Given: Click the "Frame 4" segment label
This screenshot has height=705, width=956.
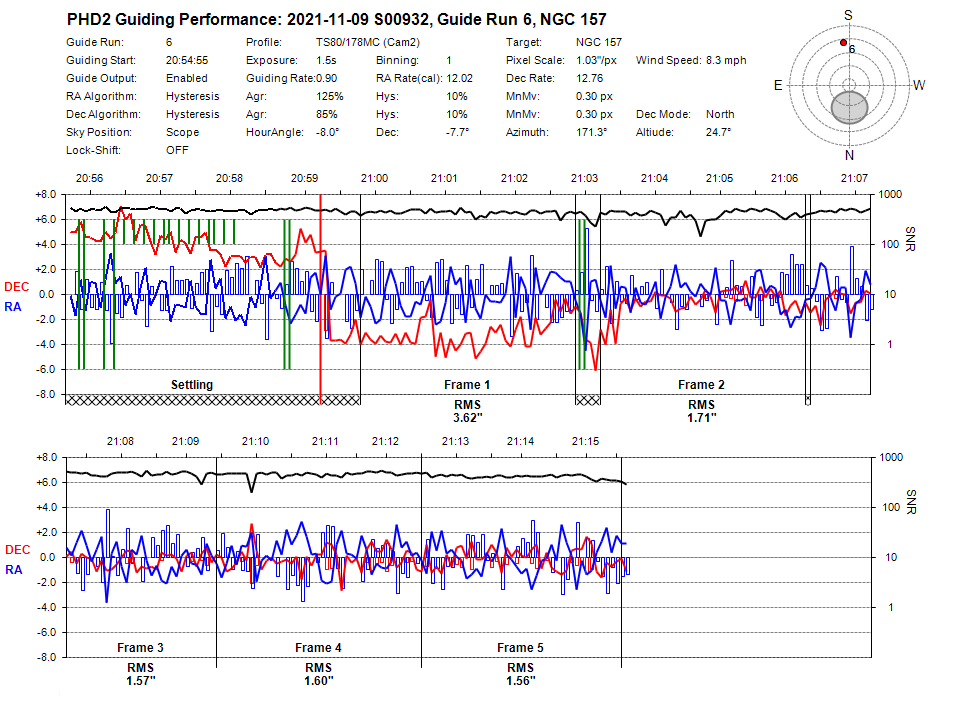Looking at the screenshot, I should click(318, 648).
